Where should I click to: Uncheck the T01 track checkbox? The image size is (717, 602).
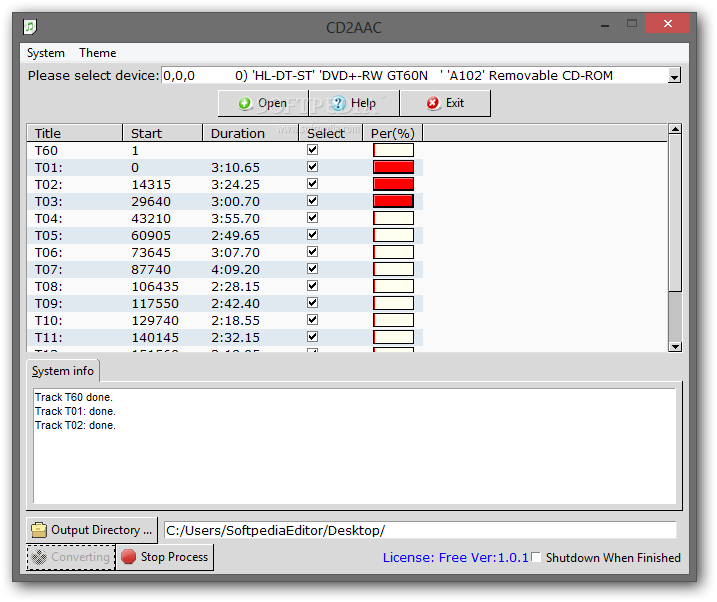(x=312, y=167)
